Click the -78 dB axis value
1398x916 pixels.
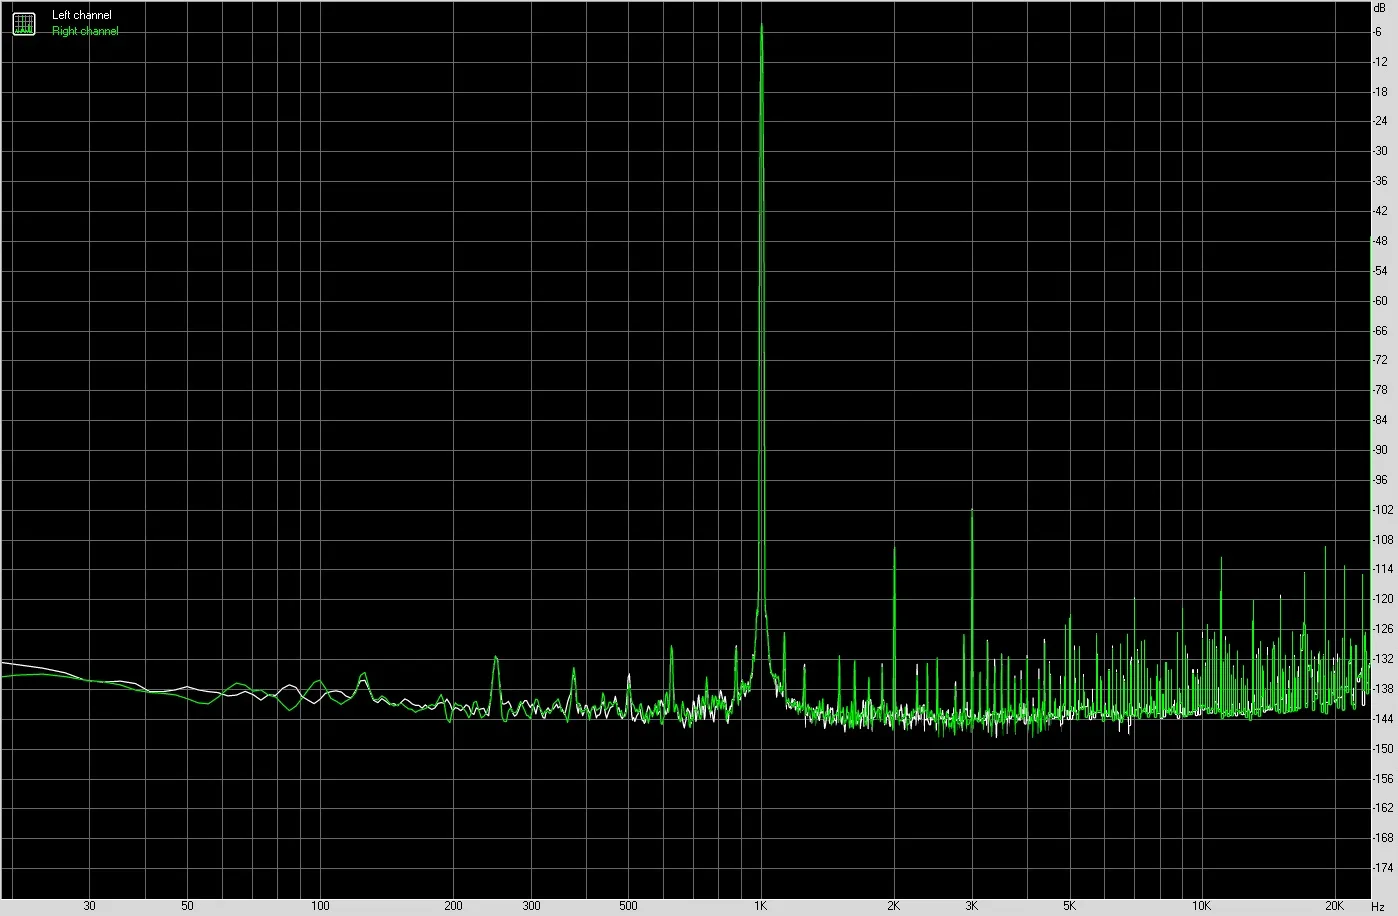point(1380,390)
